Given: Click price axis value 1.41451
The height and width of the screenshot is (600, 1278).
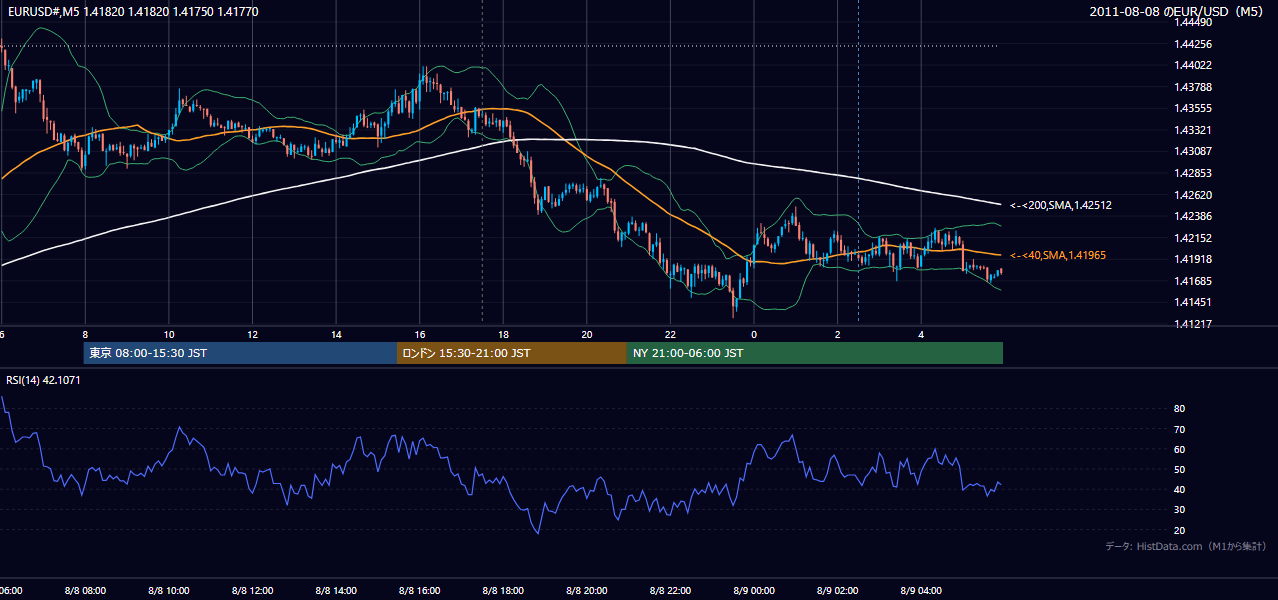Looking at the screenshot, I should tap(1193, 302).
